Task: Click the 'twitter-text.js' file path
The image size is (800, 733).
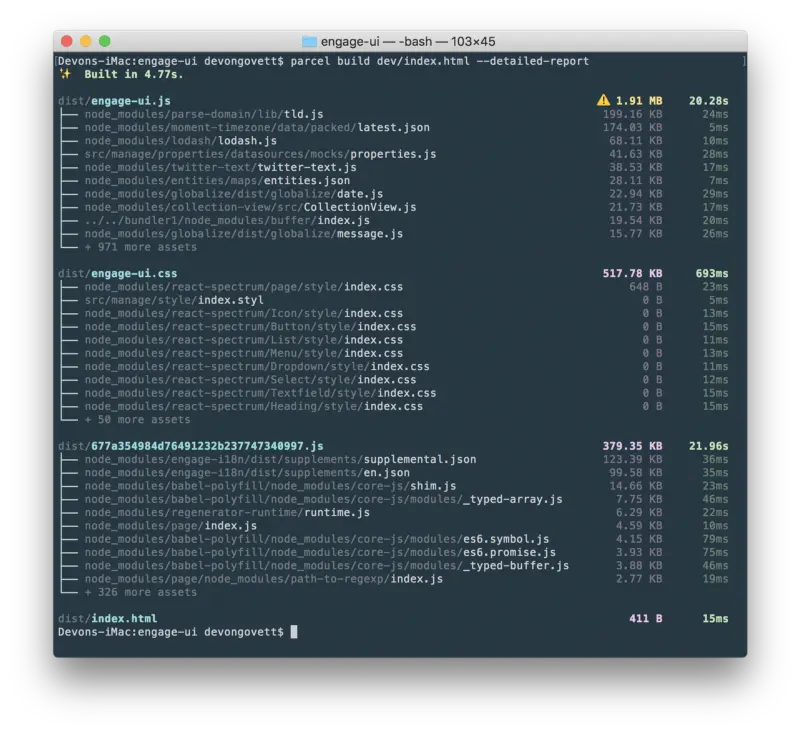Action: pos(220,167)
